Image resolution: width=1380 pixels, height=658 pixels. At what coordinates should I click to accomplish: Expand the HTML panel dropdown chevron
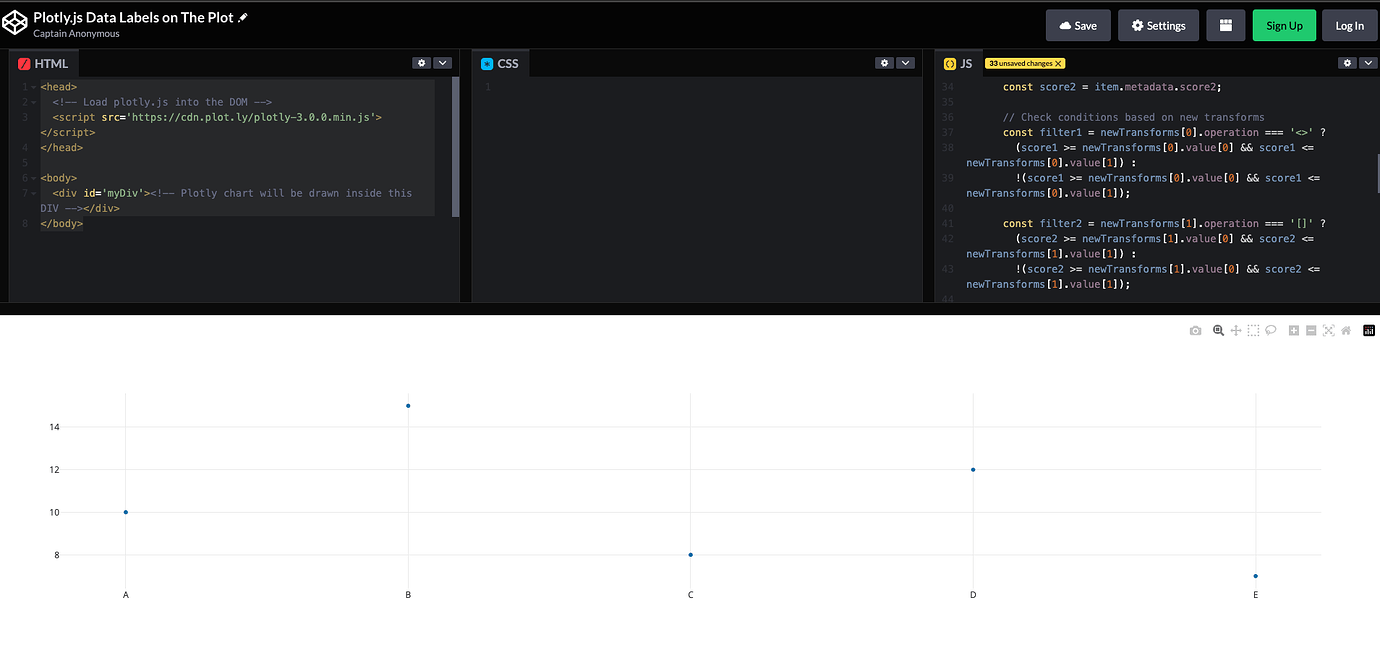(442, 62)
